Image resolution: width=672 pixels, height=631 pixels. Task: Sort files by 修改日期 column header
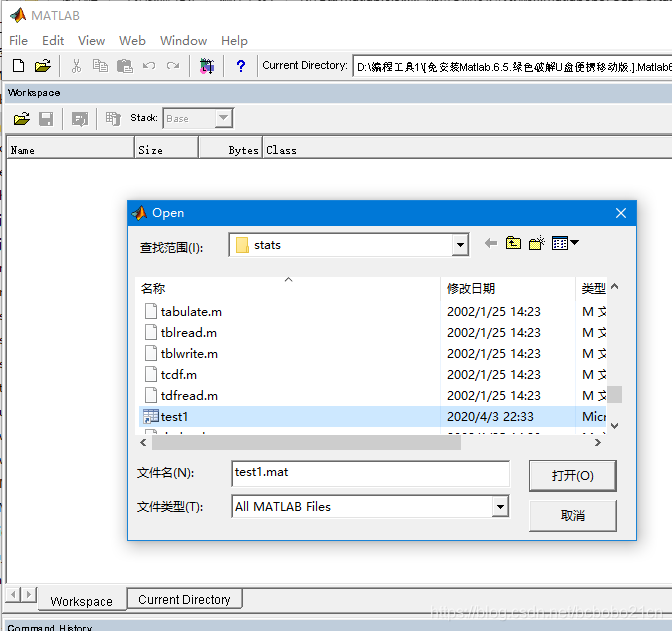(x=508, y=288)
